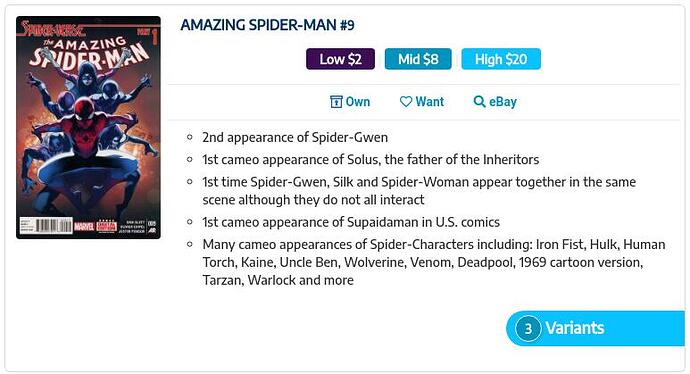Click the Spider-Verse banner on the cover
Image resolution: width=690 pixels, height=374 pixels.
point(52,29)
